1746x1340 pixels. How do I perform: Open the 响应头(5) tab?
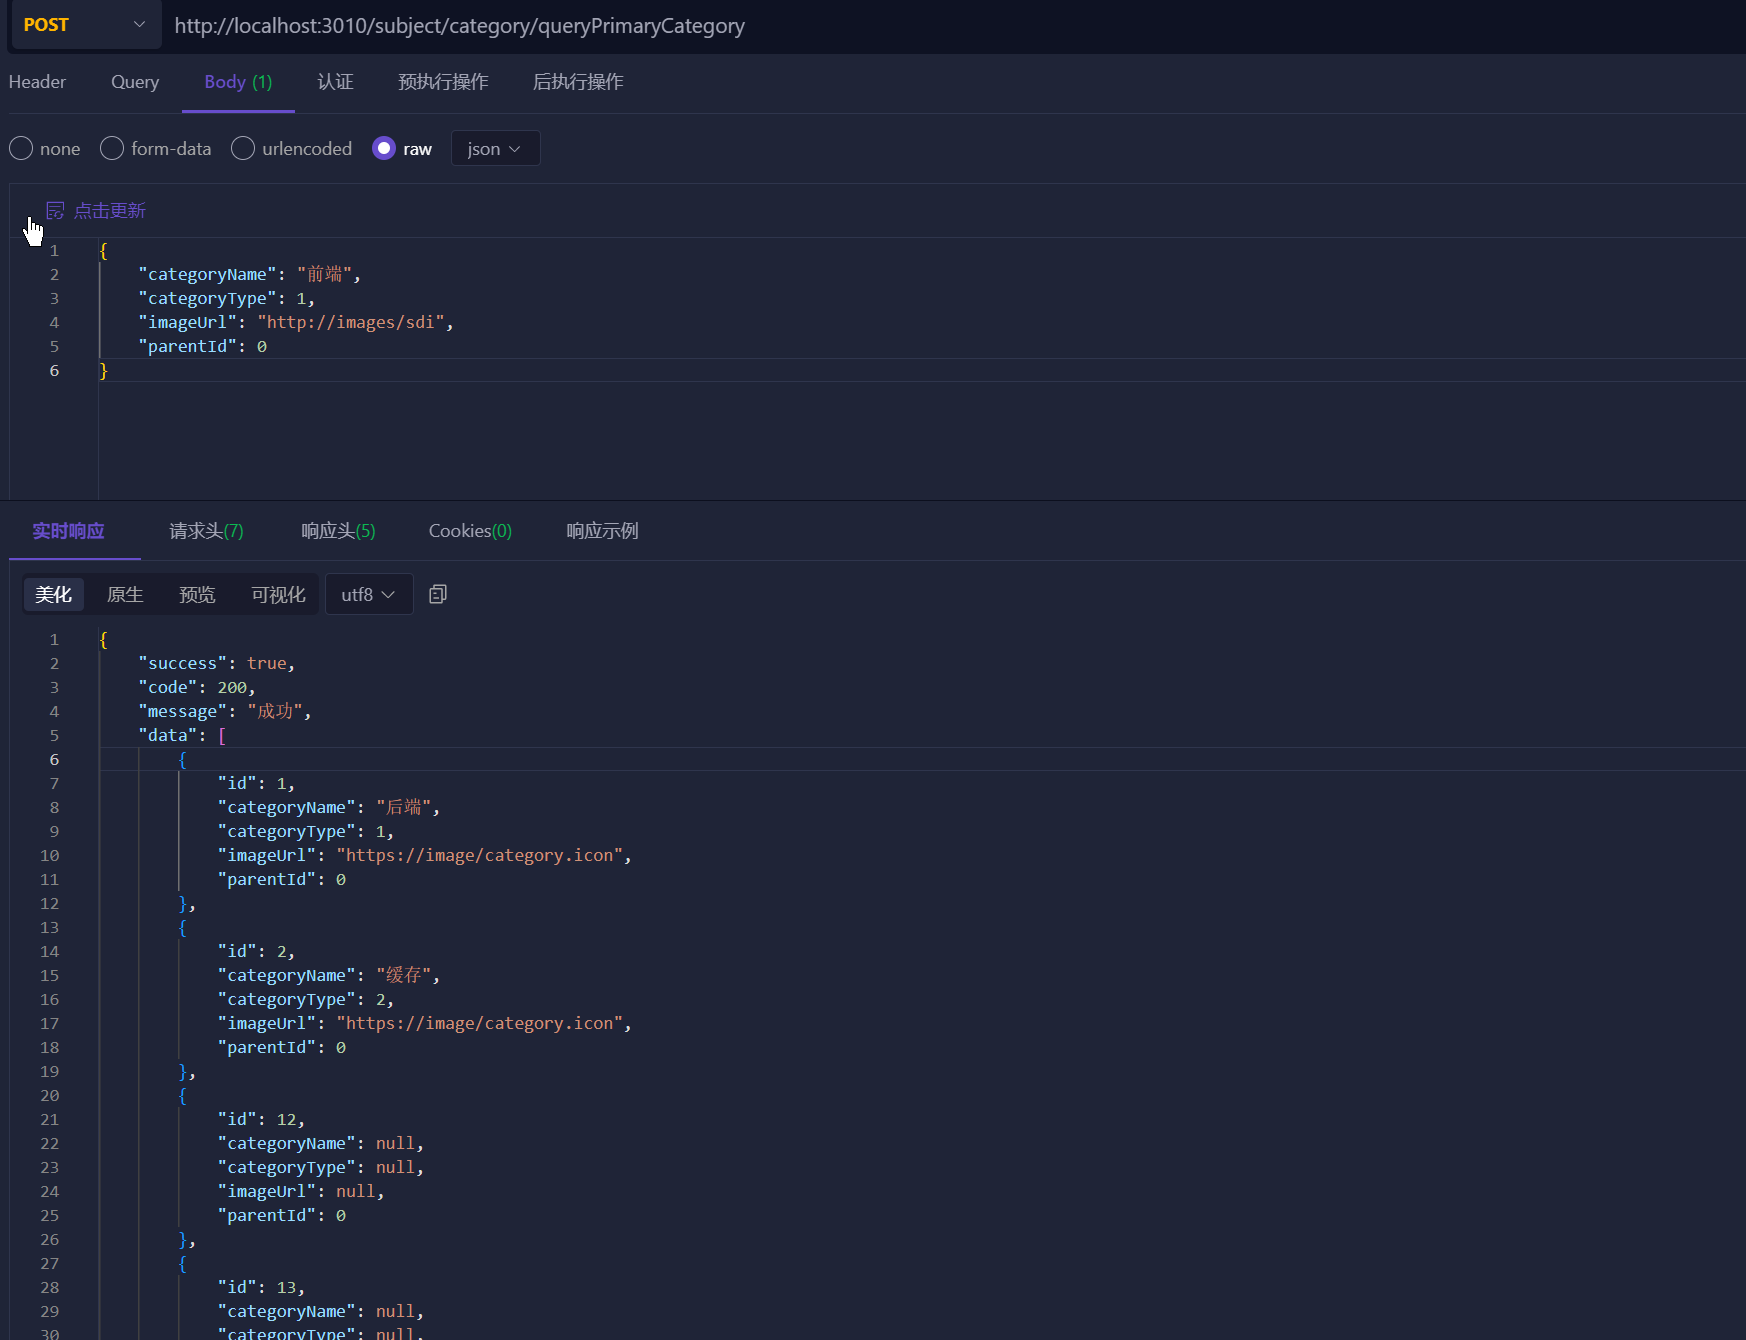[x=338, y=531]
